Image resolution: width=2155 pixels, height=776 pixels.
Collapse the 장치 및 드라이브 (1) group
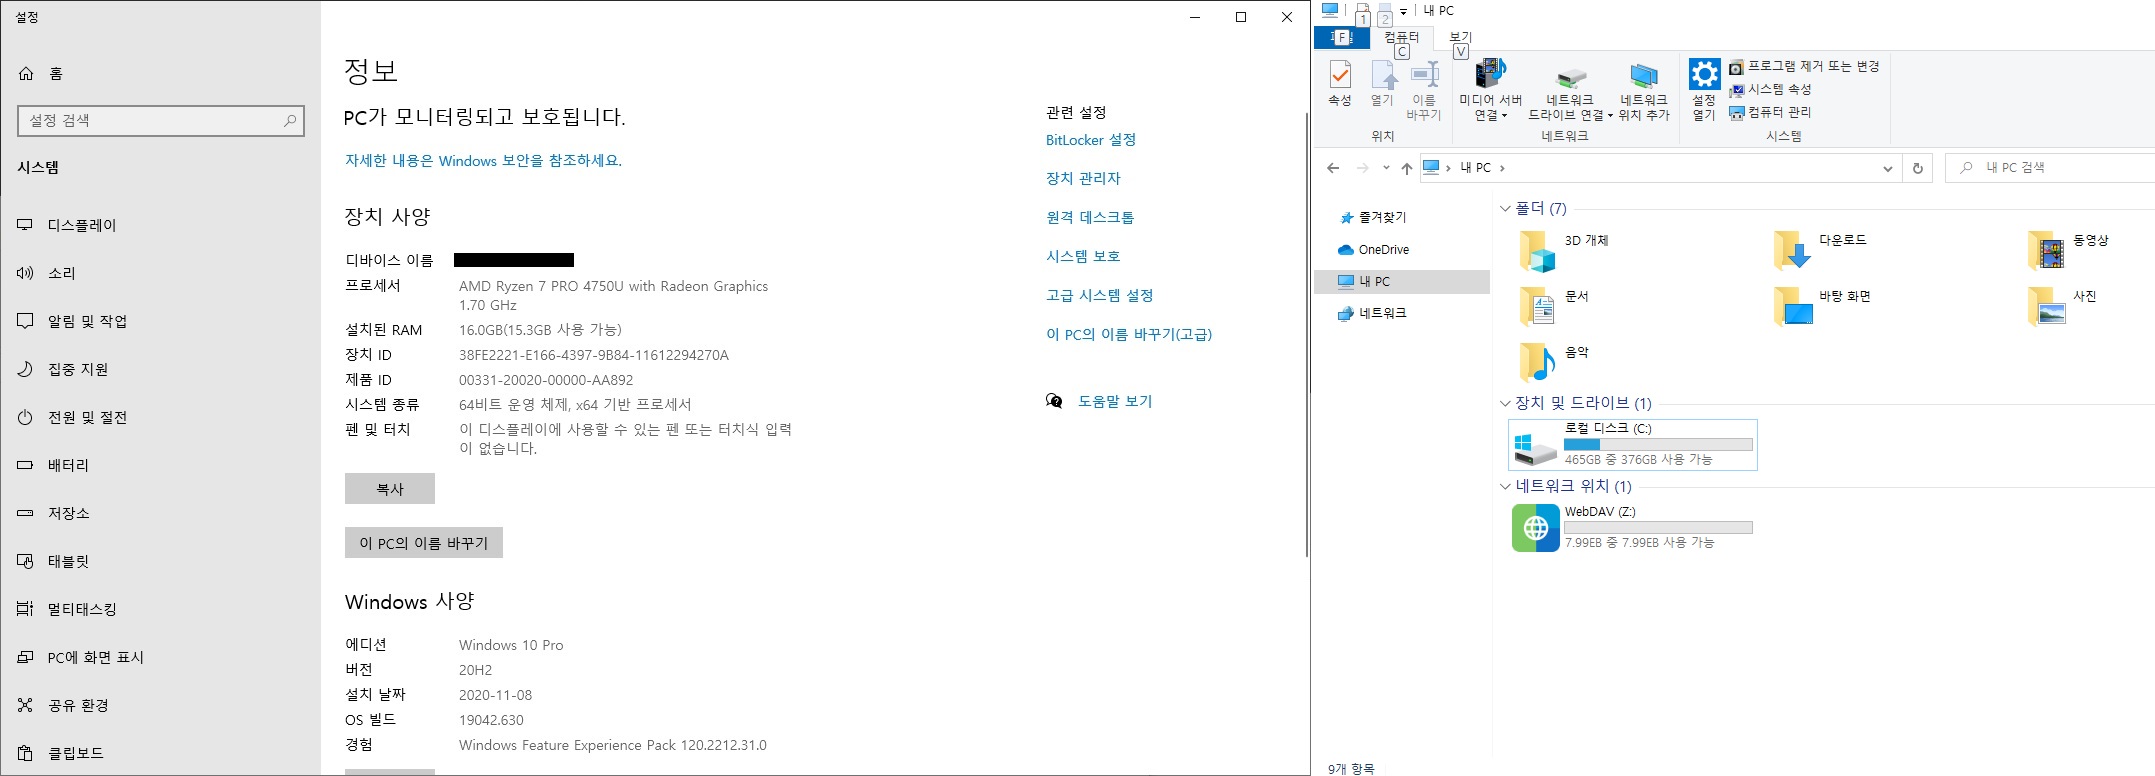[1505, 404]
